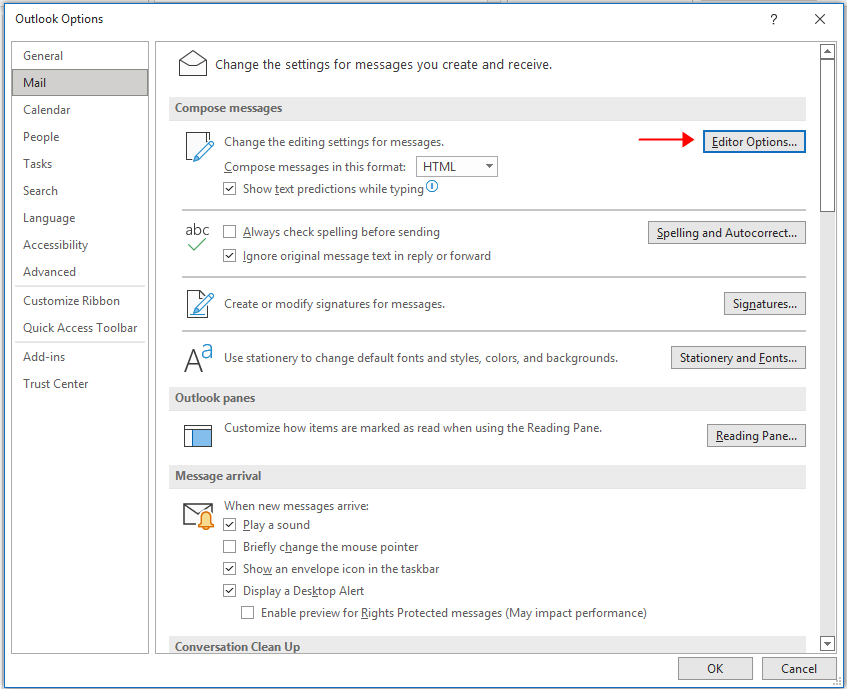The width and height of the screenshot is (847, 689).
Task: Disable Show text predictions while typing
Action: 230,188
